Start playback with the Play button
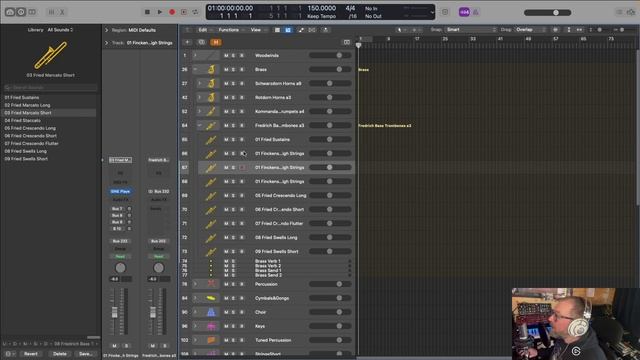 click(x=160, y=12)
